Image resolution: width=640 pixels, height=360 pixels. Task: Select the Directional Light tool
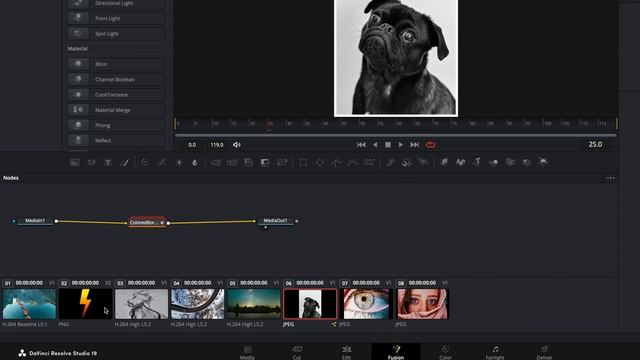(116, 4)
